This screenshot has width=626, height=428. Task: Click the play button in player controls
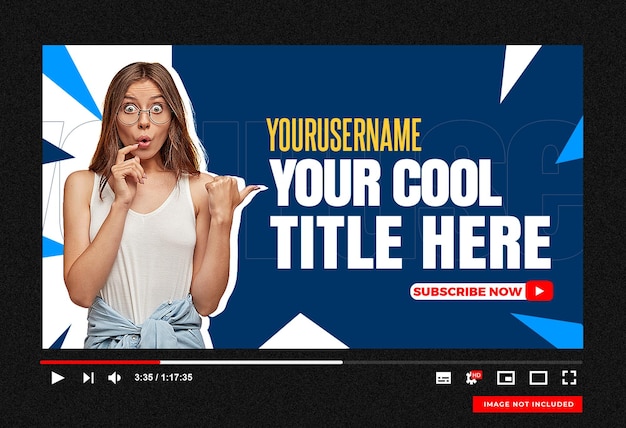tap(57, 378)
